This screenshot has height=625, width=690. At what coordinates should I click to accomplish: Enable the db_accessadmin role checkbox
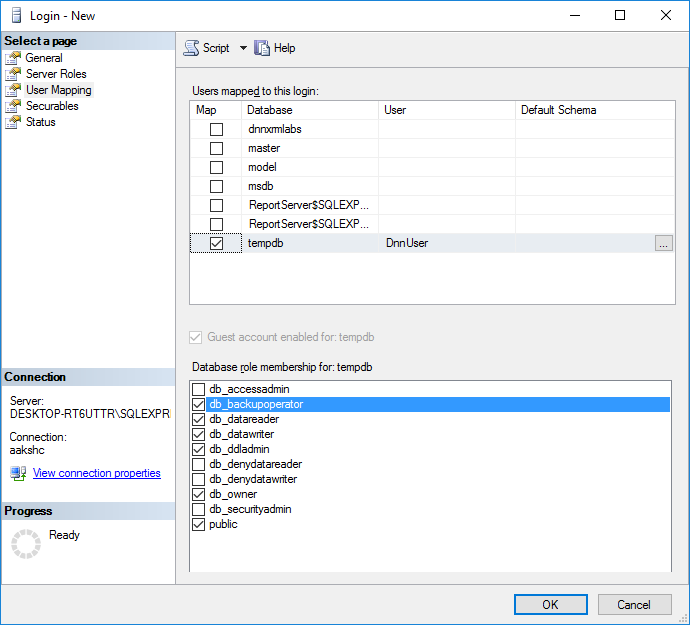pyautogui.click(x=199, y=389)
